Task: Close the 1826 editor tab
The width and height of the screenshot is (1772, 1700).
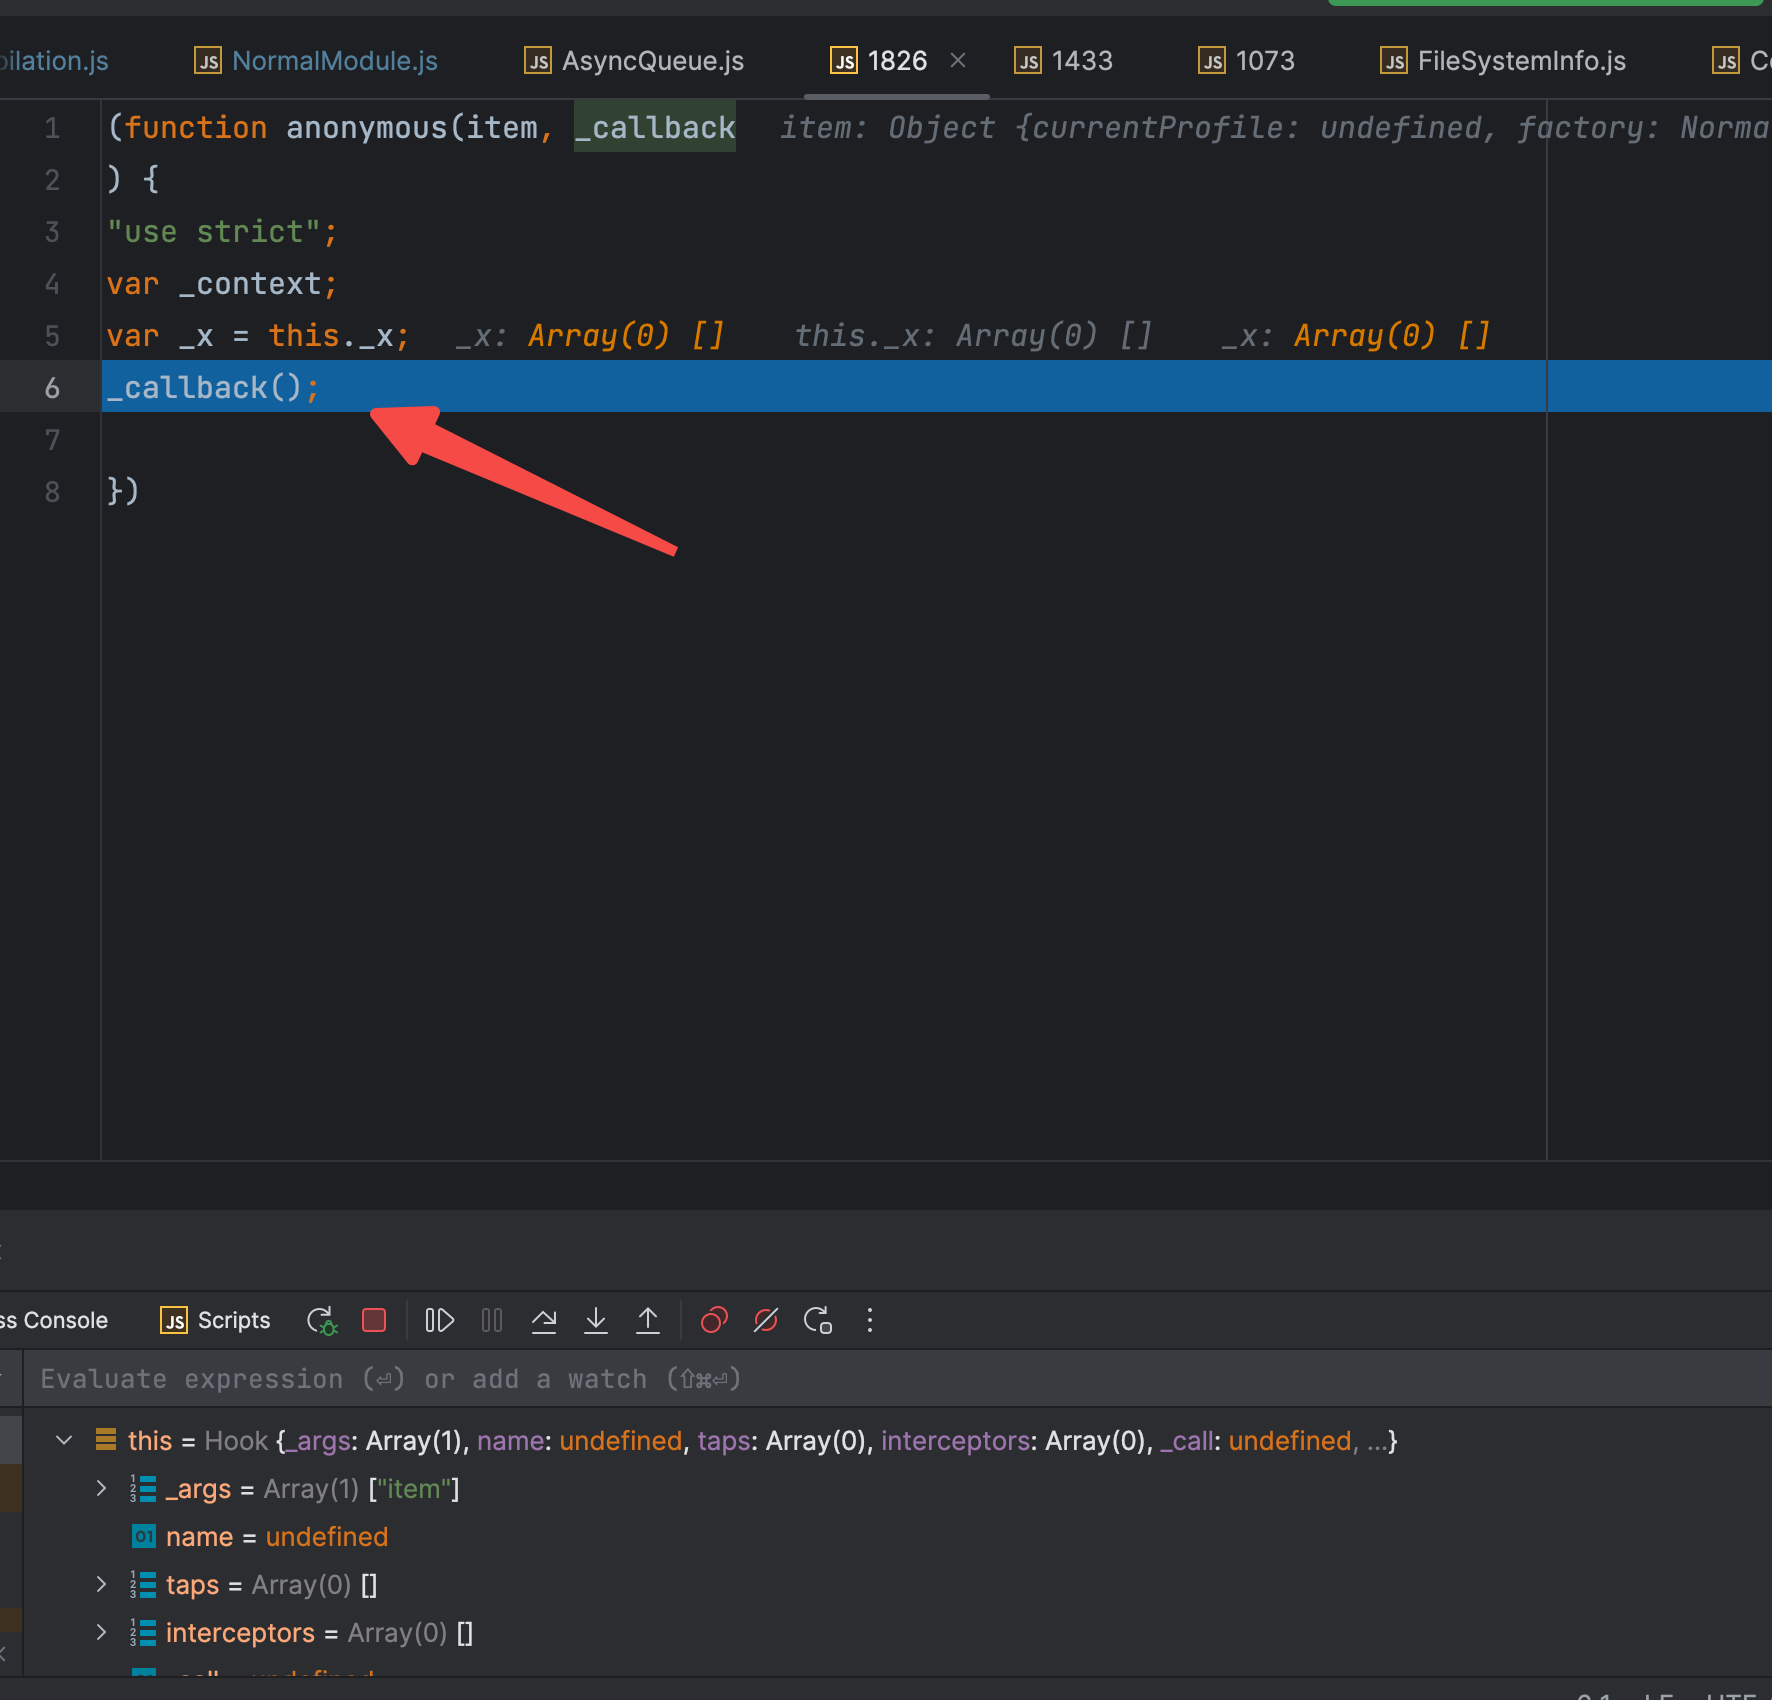Action: pos(958,61)
